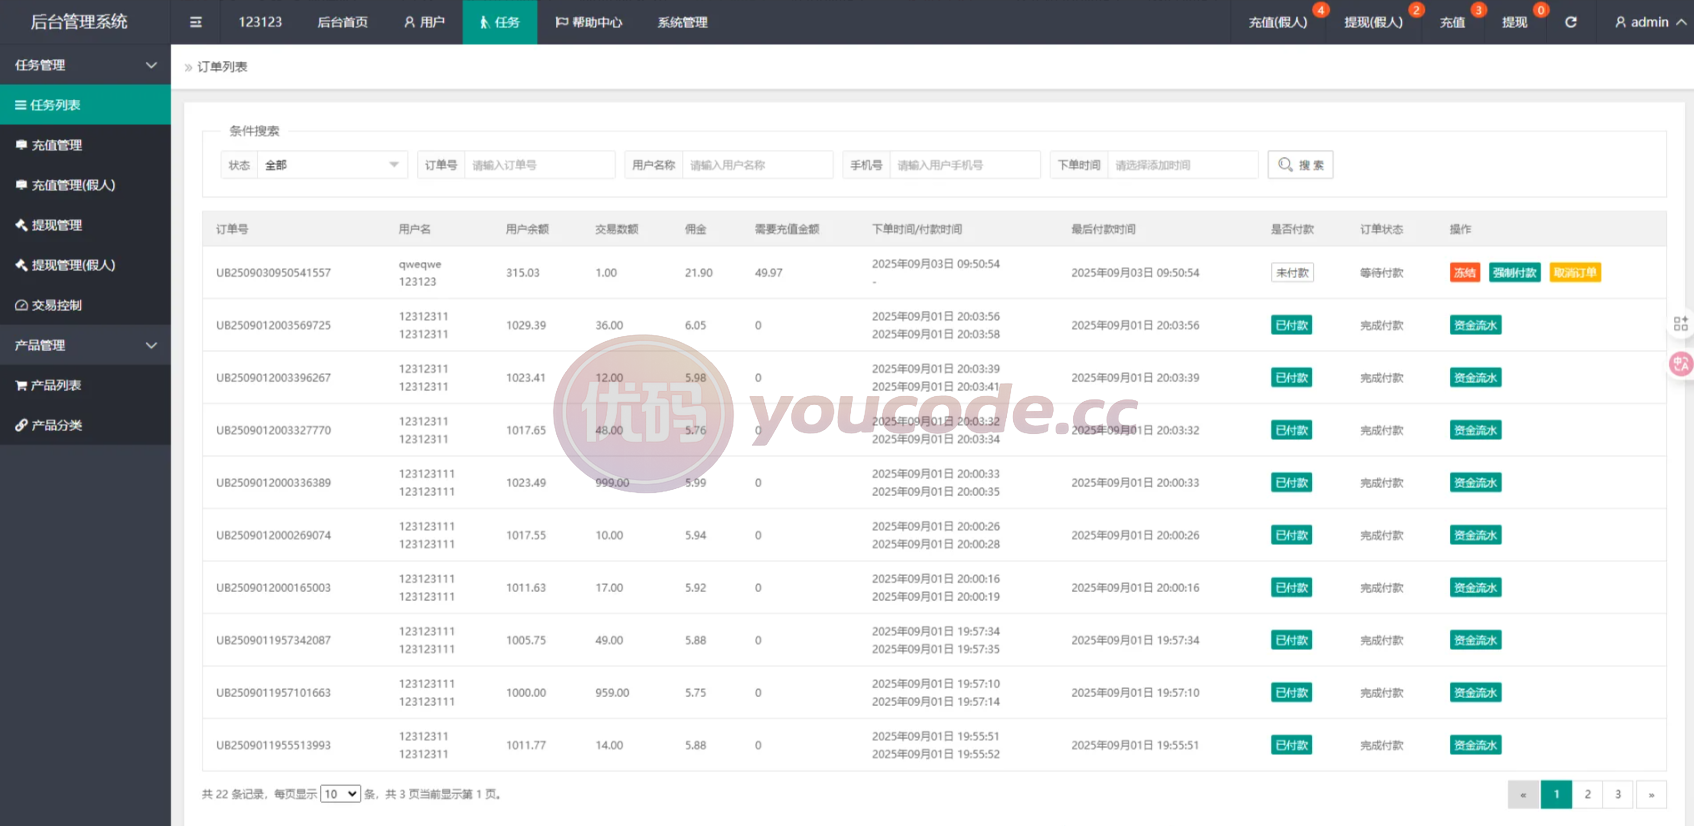
Task: Open 提现管理(假人) in the sidebar
Action: 85,265
